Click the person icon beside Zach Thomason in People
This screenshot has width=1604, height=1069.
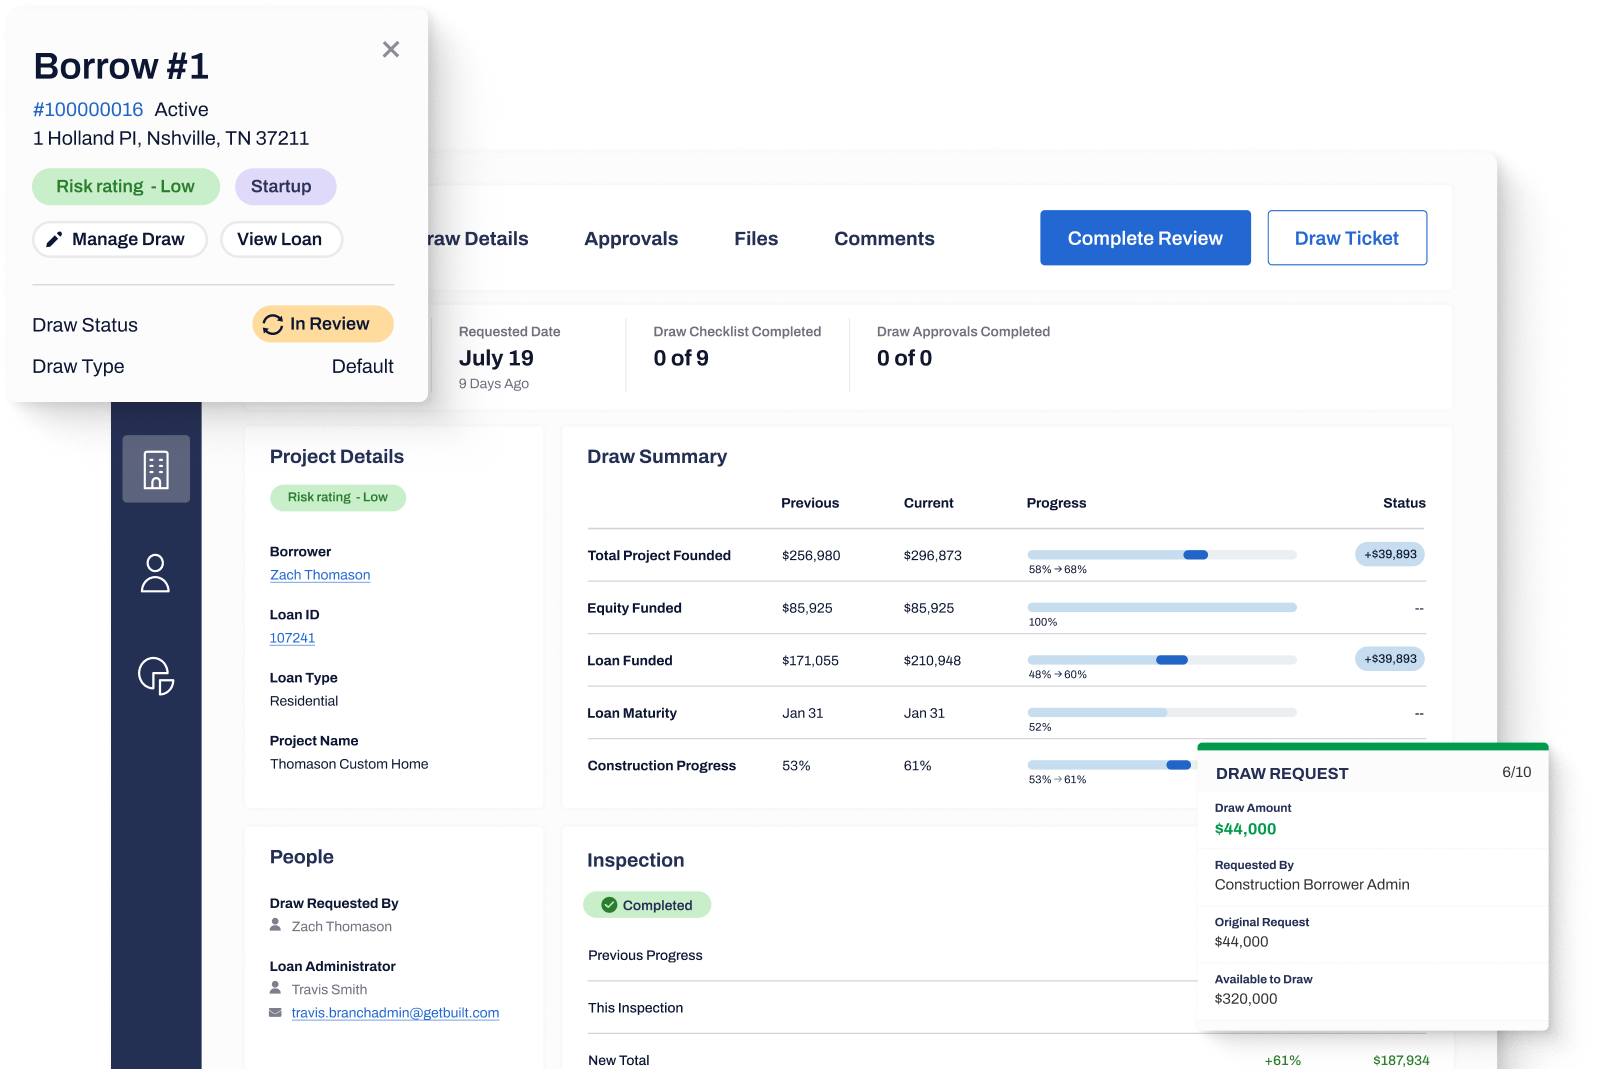[x=275, y=926]
